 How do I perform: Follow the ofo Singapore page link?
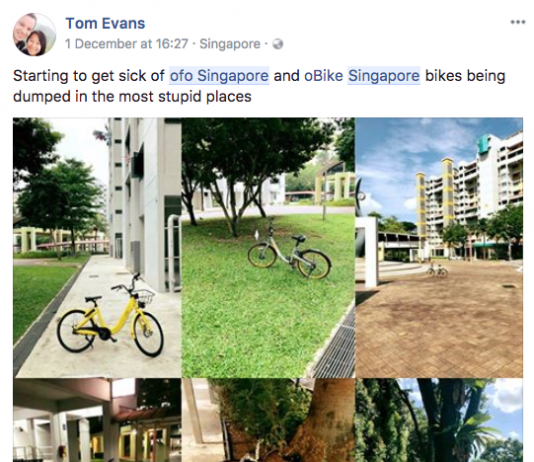pyautogui.click(x=219, y=76)
